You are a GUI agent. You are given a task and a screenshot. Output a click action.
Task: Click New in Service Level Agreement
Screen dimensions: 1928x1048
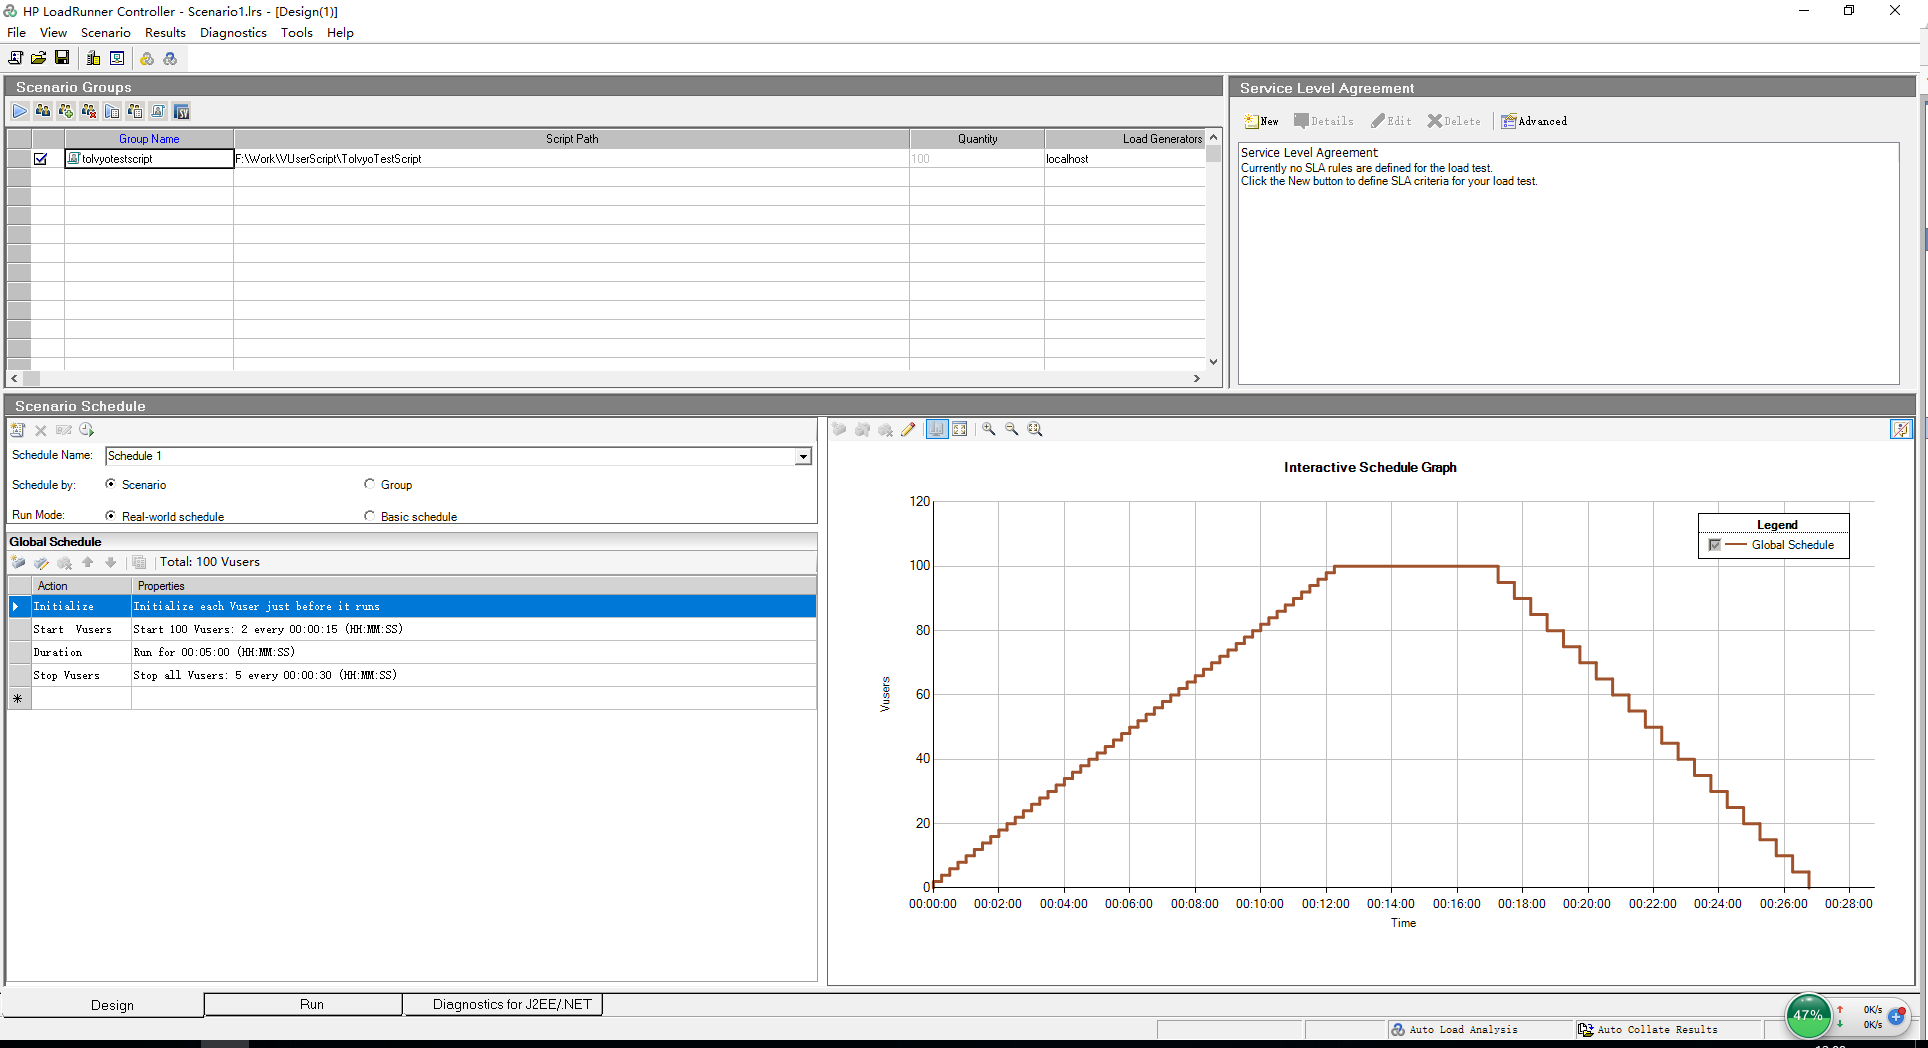pyautogui.click(x=1262, y=121)
